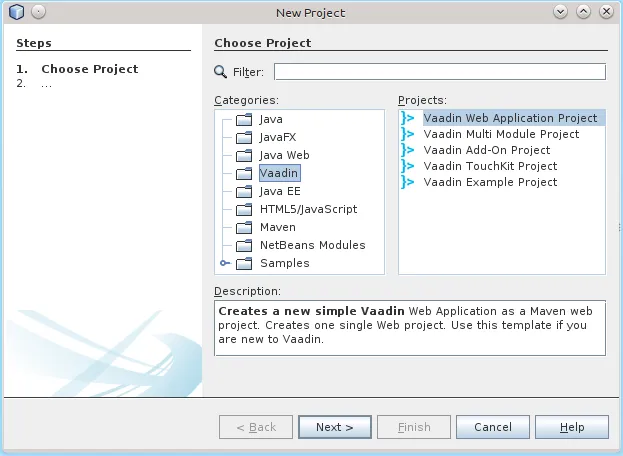
Task: Click the Maven category folder icon
Action: [x=244, y=227]
